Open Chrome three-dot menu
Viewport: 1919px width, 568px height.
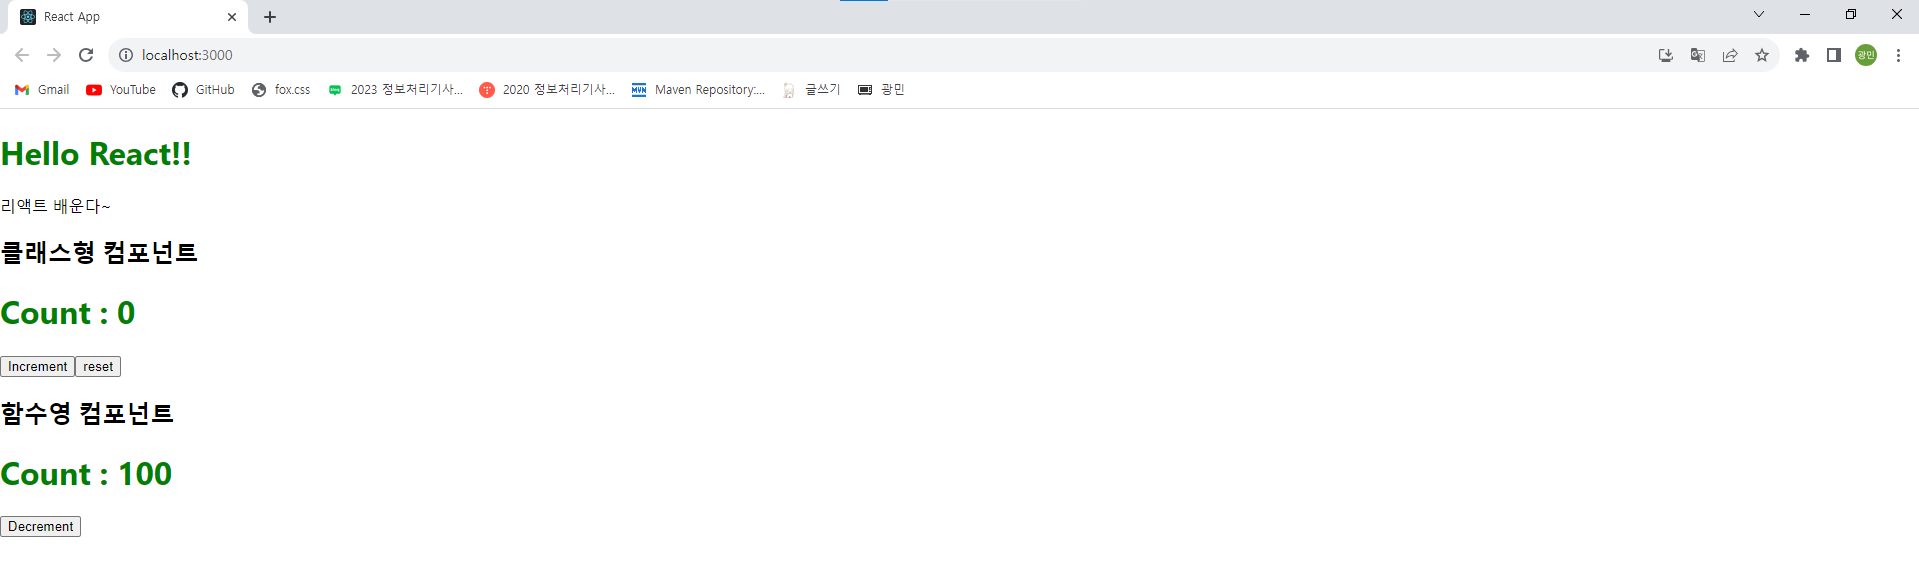tap(1898, 55)
